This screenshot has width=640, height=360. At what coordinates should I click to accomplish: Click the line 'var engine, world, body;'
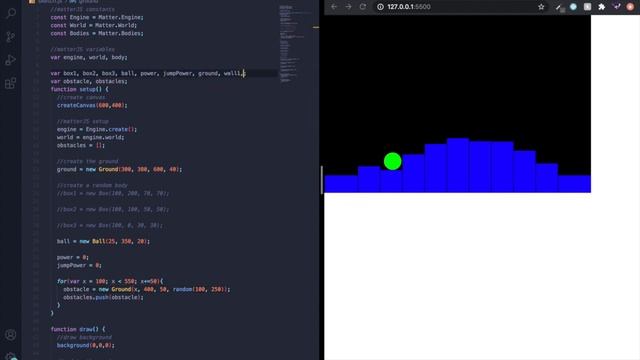click(89, 57)
